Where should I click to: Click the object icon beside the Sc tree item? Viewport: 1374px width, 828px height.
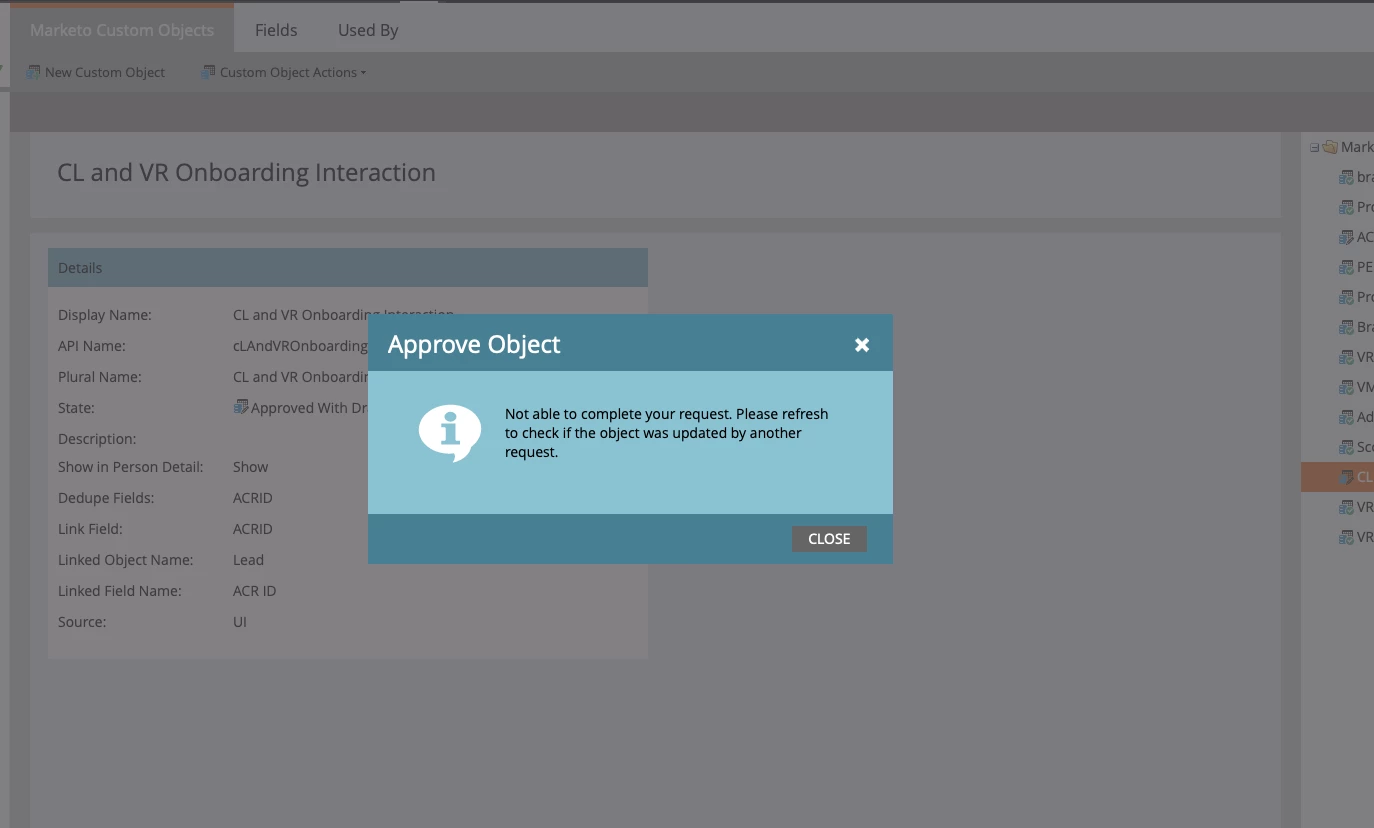[1347, 447]
